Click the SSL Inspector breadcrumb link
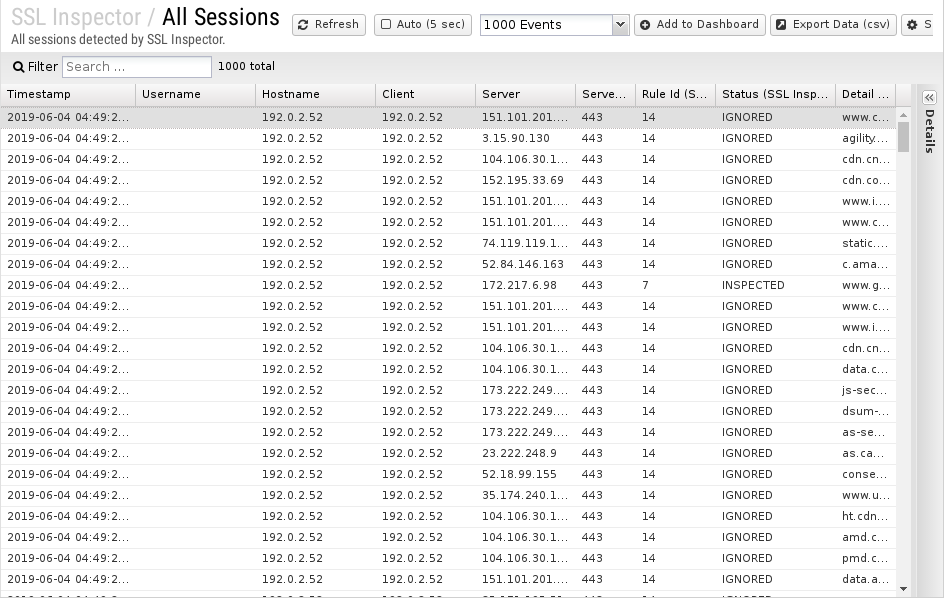This screenshot has width=944, height=598. coord(76,17)
